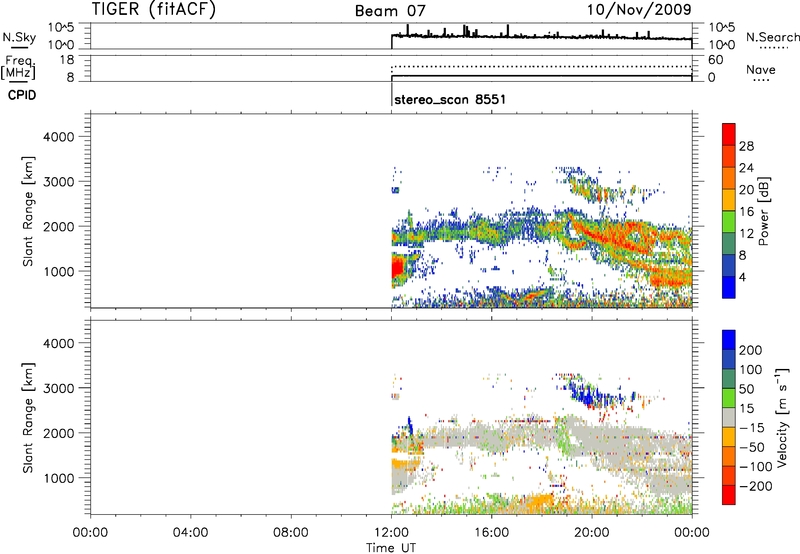Select the Freq. [MHz] axis label
The height and width of the screenshot is (554, 800).
pyautogui.click(x=19, y=67)
